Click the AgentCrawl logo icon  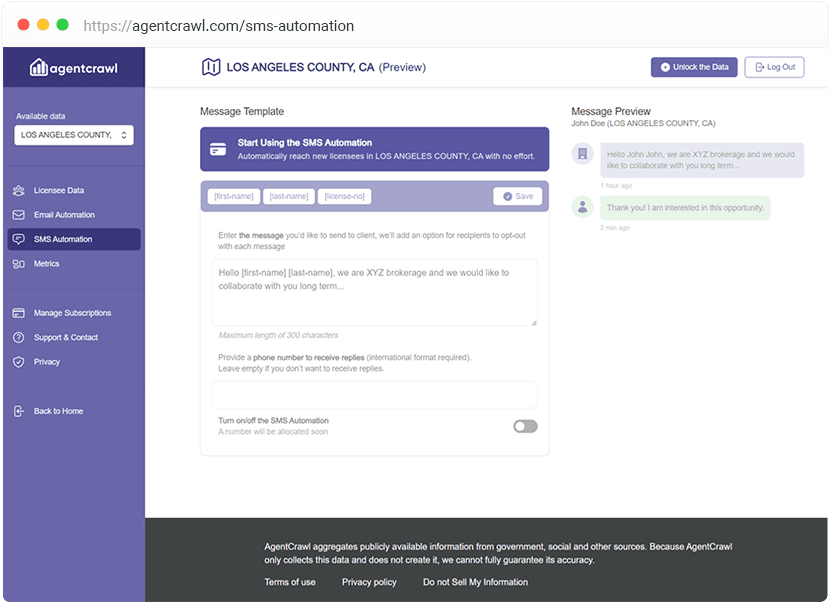[39, 67]
